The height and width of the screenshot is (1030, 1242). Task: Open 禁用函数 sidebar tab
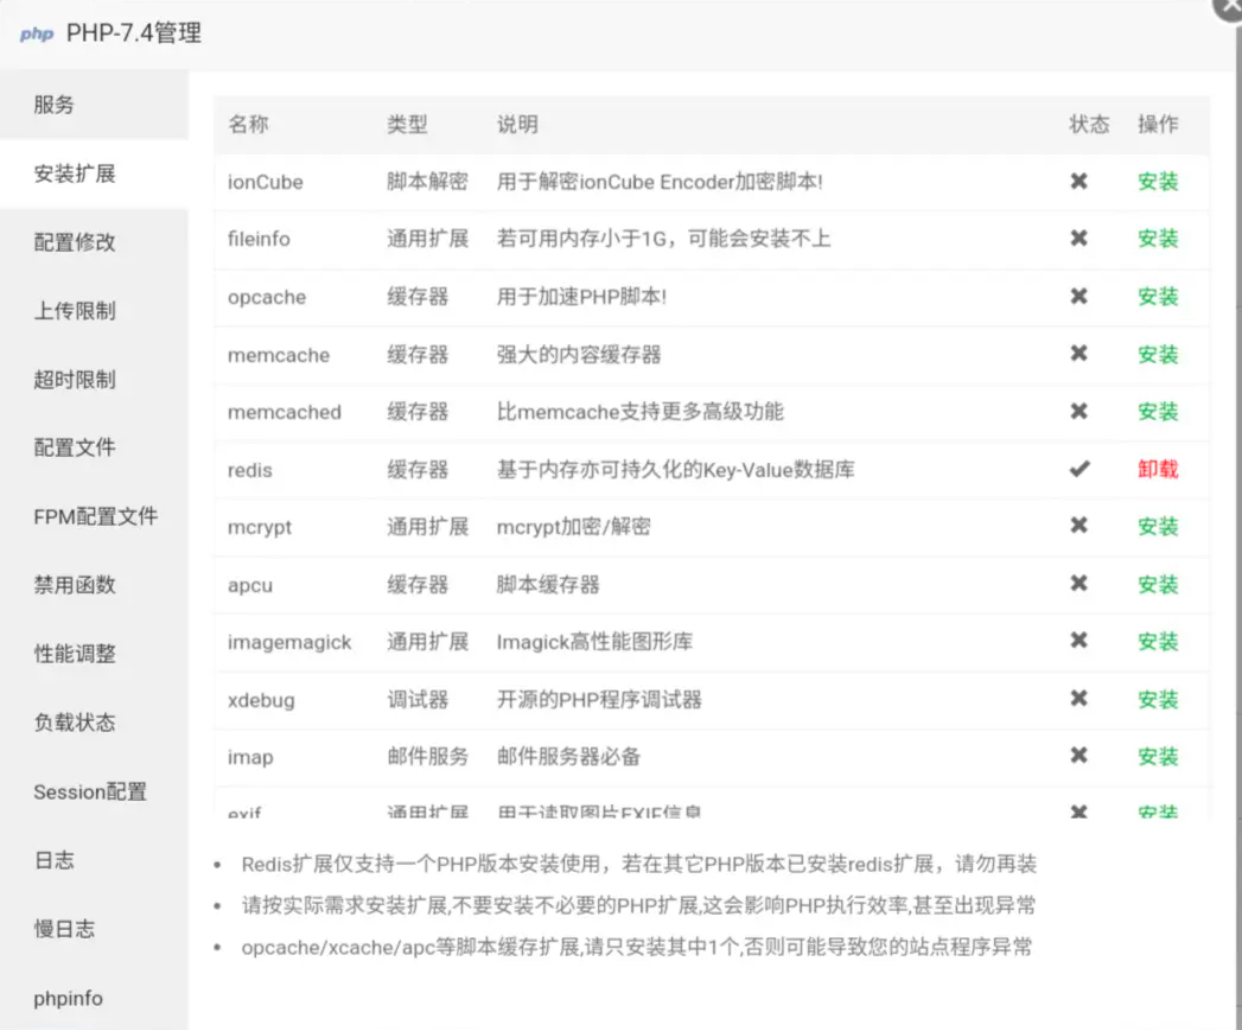(94, 585)
